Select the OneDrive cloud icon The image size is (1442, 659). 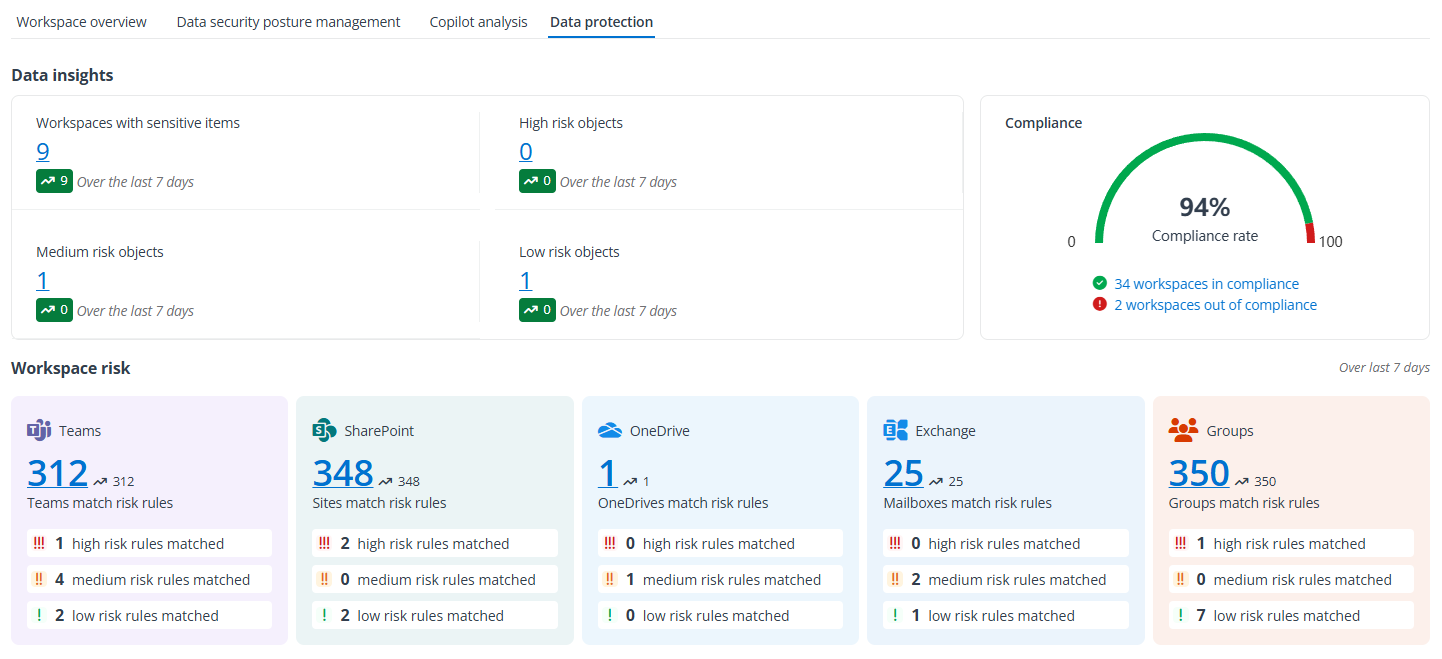tap(611, 430)
